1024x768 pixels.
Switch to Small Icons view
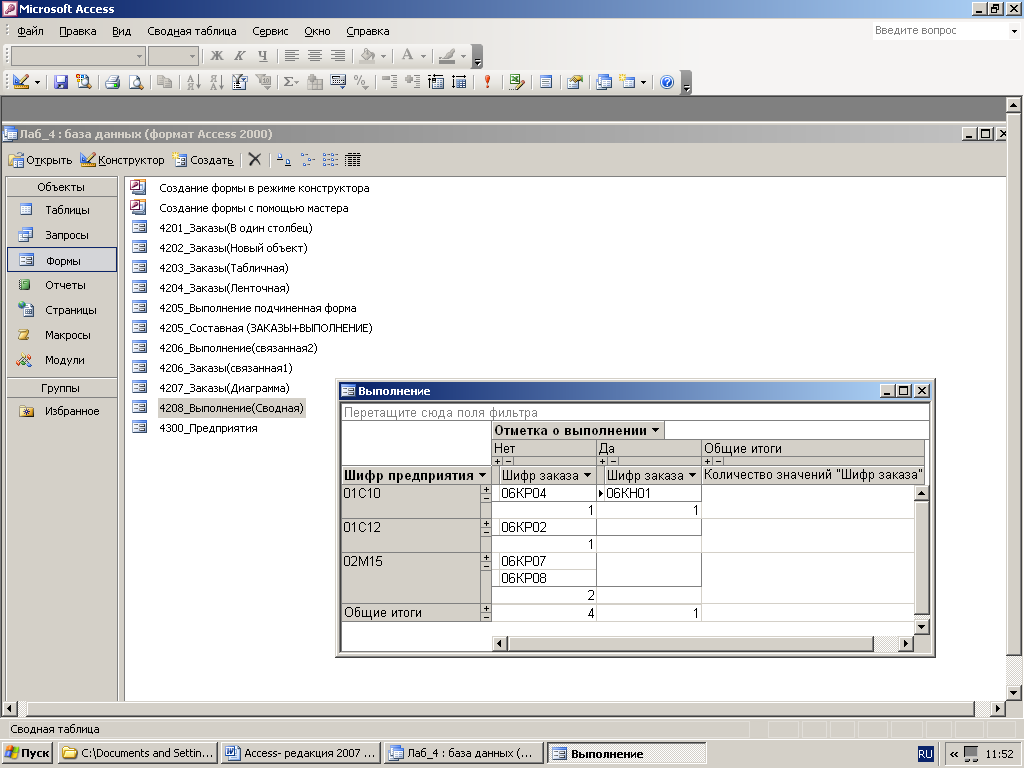(307, 160)
